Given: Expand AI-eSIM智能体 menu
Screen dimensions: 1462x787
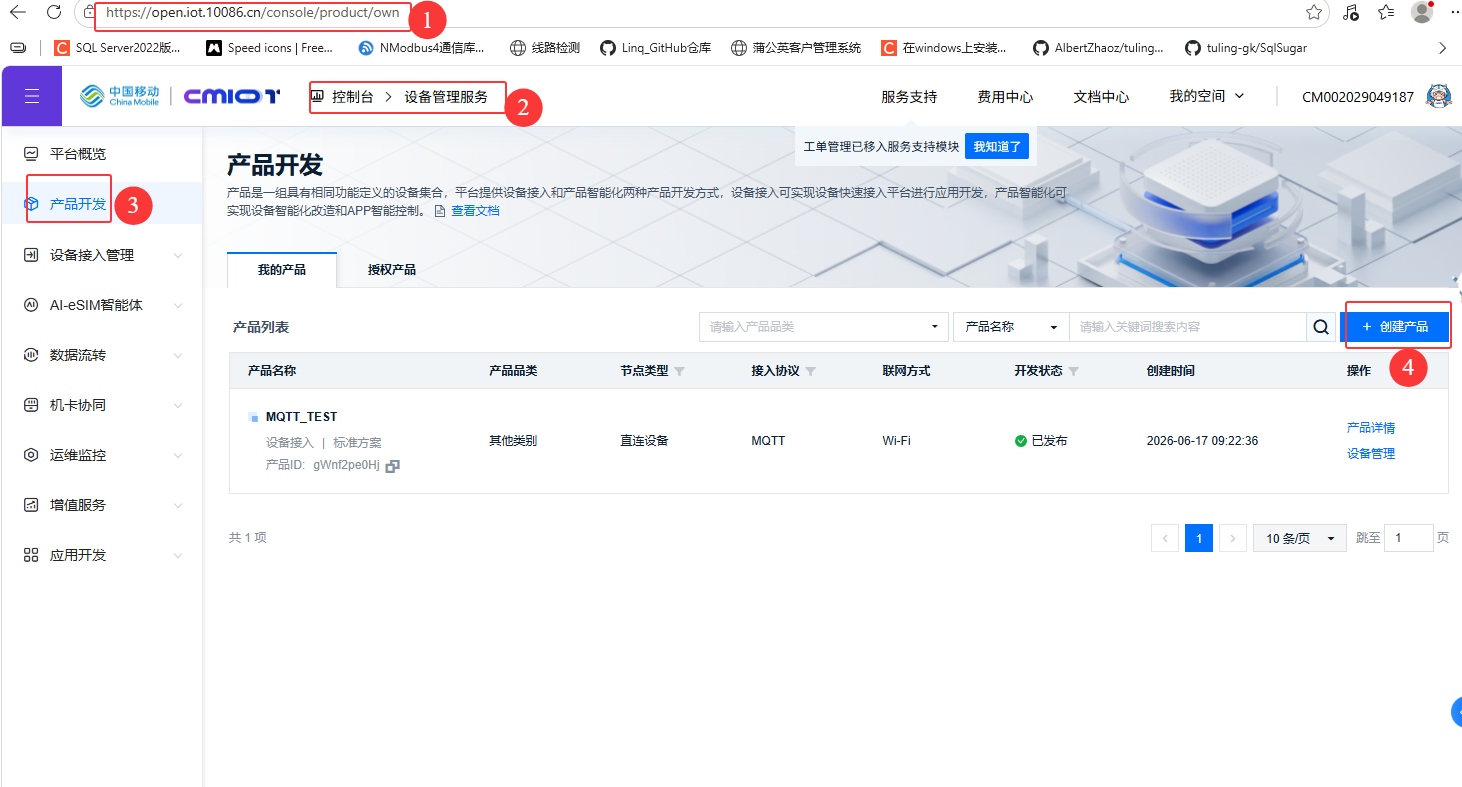Looking at the screenshot, I should click(x=101, y=305).
